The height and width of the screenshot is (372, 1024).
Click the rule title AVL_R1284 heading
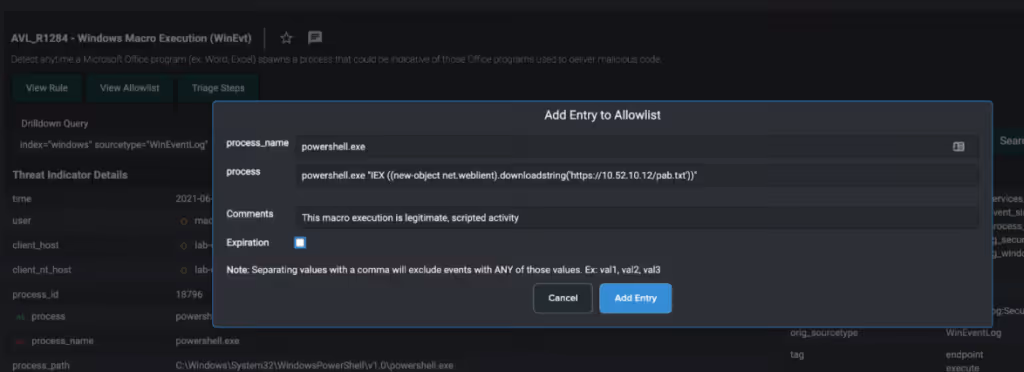click(x=131, y=39)
